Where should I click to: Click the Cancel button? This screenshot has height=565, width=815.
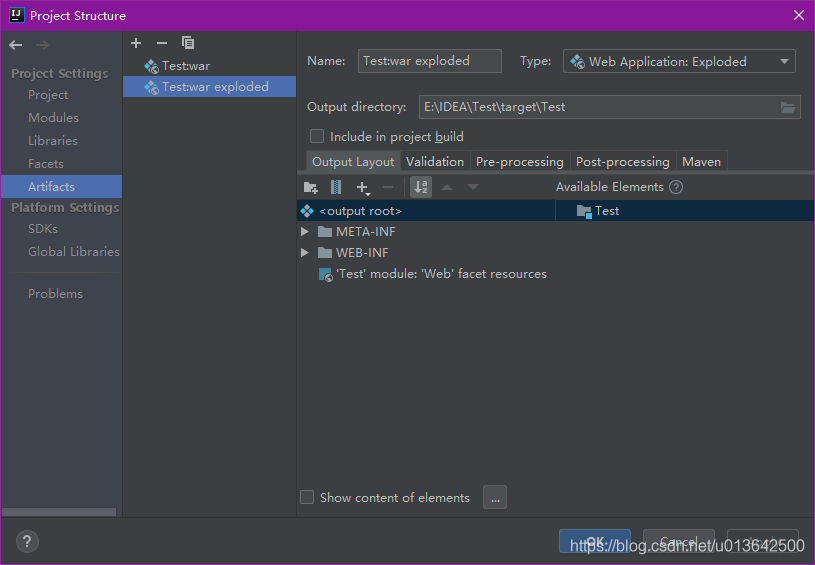[679, 542]
